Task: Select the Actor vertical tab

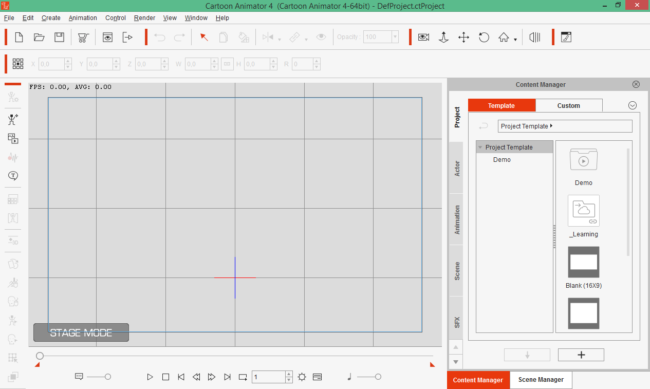Action: coord(456,168)
